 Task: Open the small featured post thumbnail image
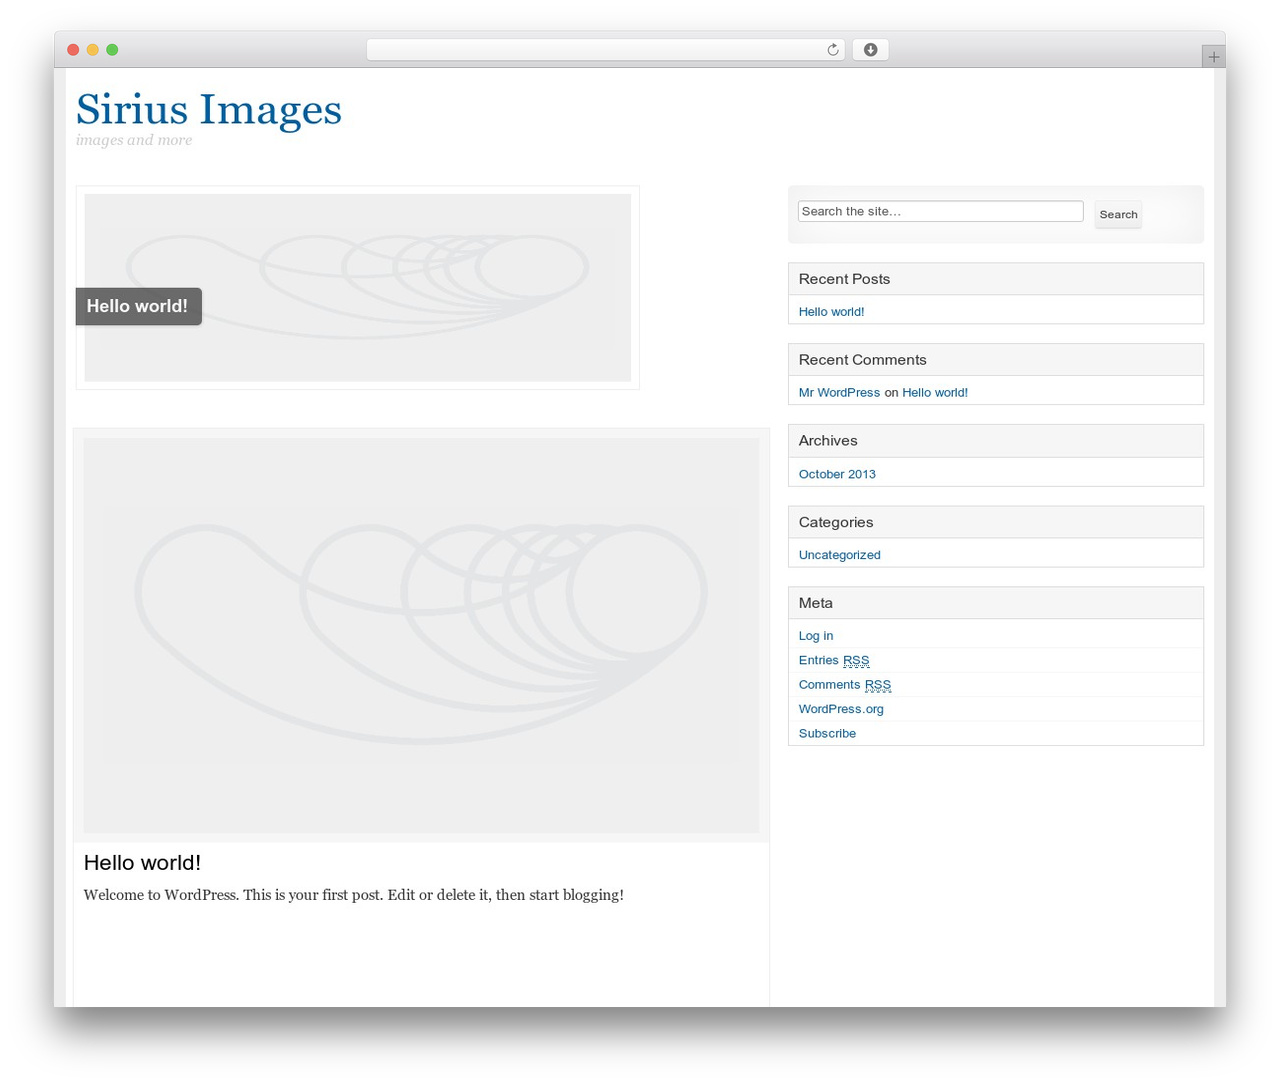(357, 287)
